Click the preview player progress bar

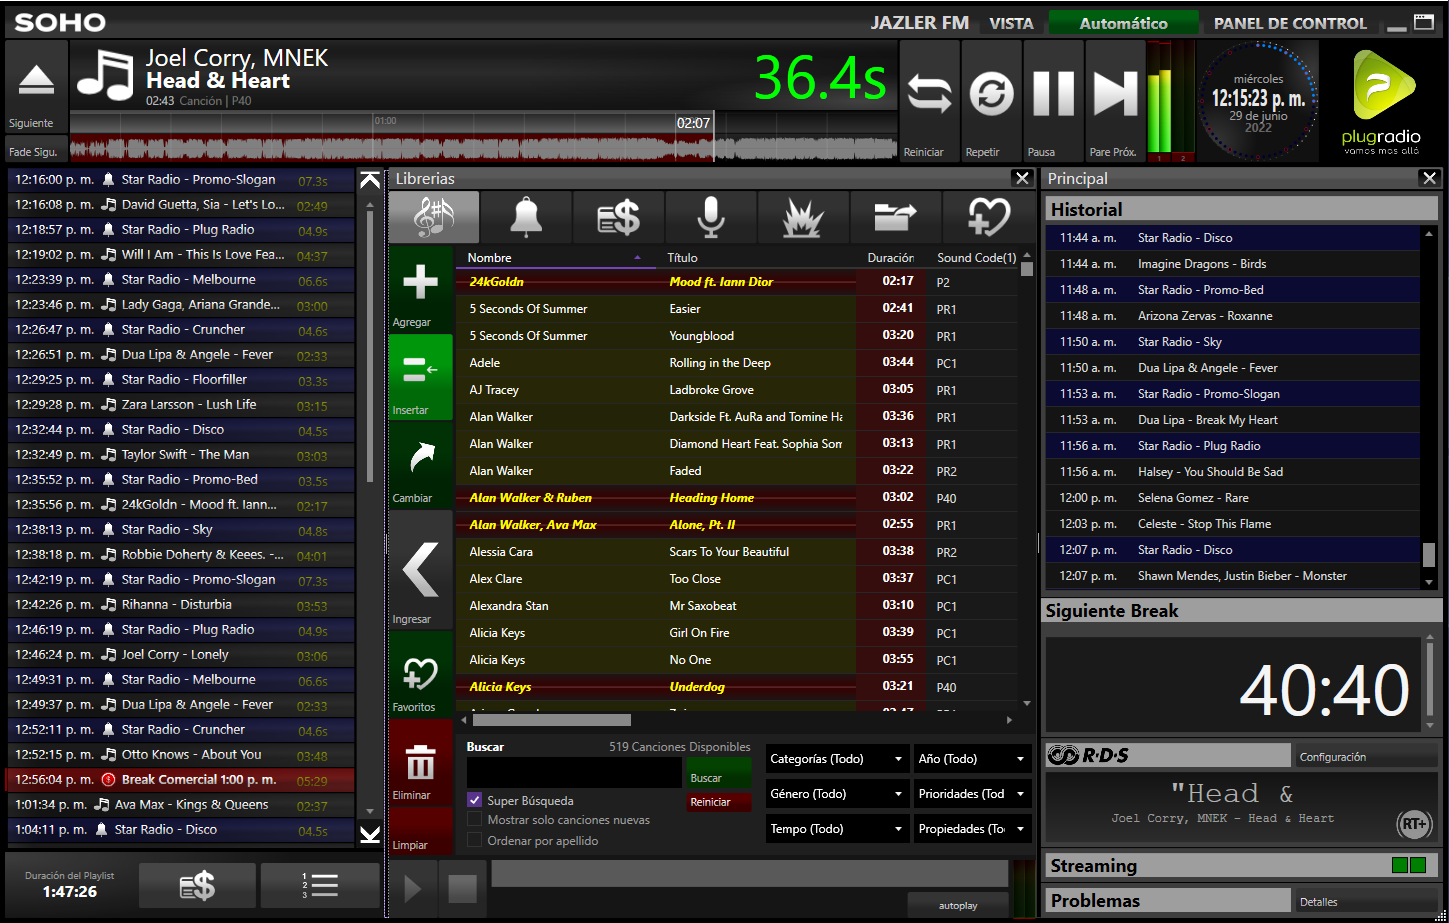click(x=749, y=874)
